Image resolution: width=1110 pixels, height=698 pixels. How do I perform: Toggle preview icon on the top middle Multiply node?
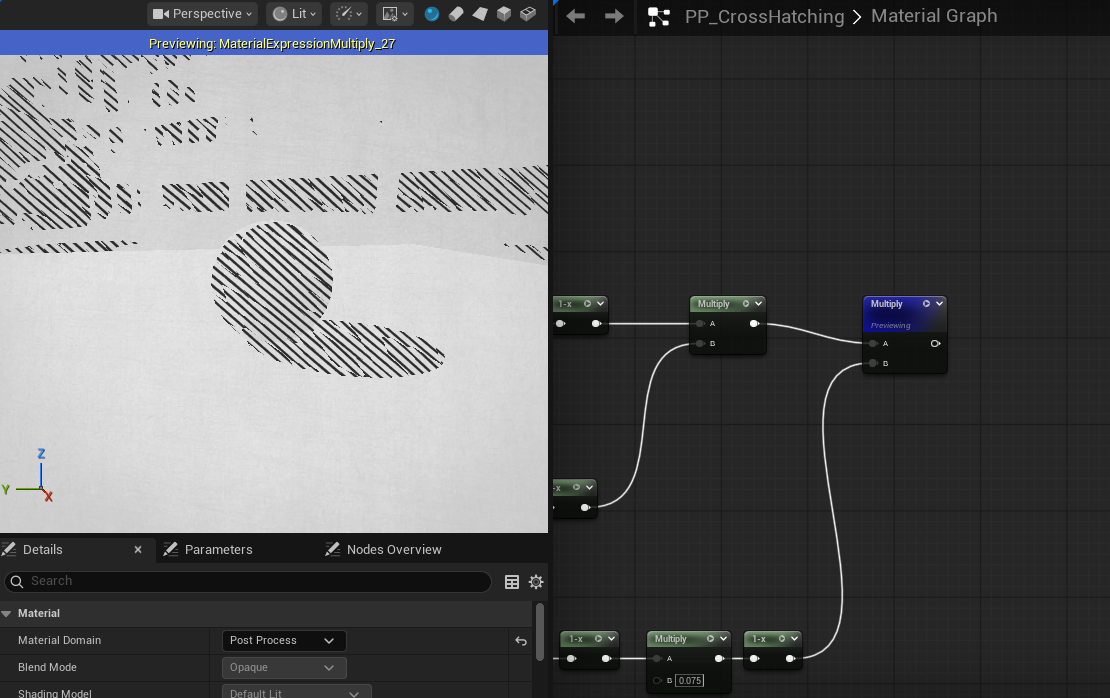[x=746, y=304]
